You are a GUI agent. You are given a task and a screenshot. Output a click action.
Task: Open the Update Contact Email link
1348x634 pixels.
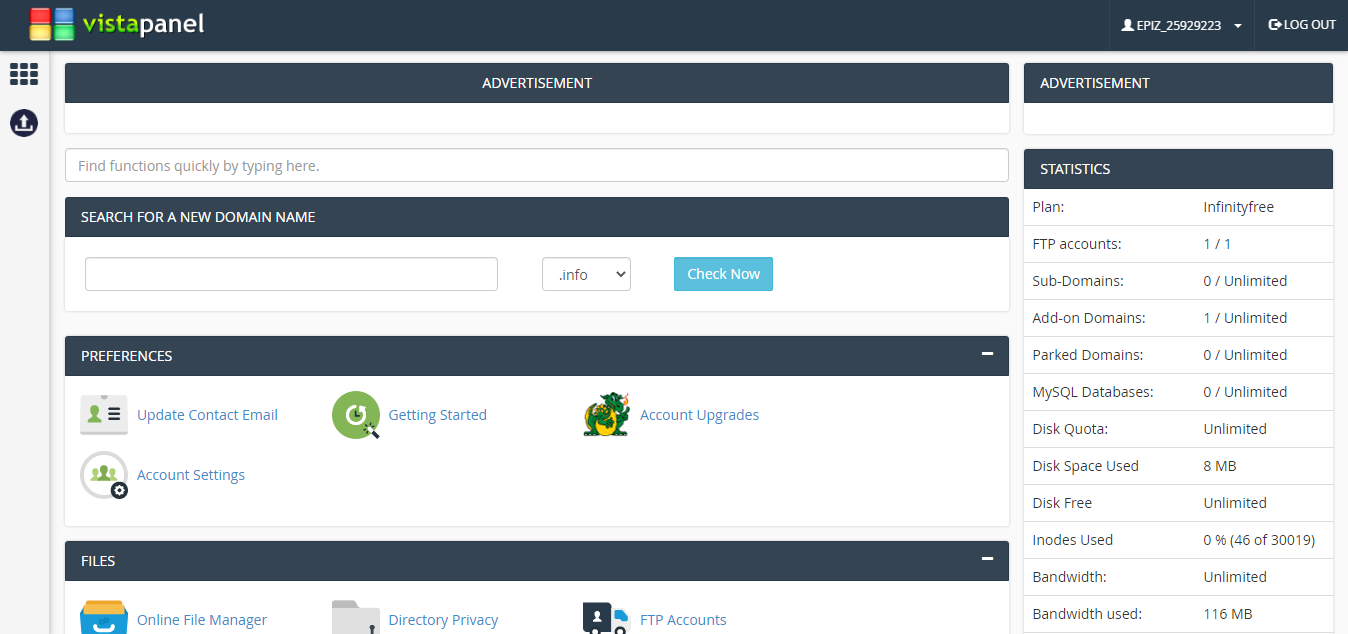pyautogui.click(x=207, y=415)
